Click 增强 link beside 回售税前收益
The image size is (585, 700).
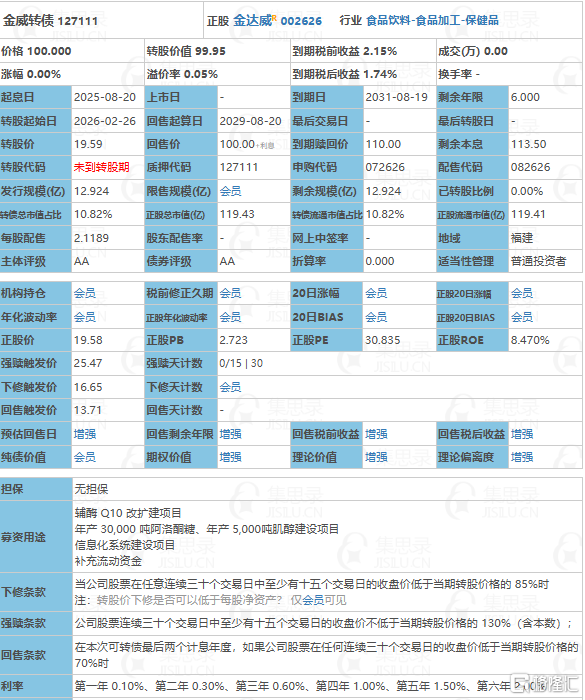tap(376, 434)
